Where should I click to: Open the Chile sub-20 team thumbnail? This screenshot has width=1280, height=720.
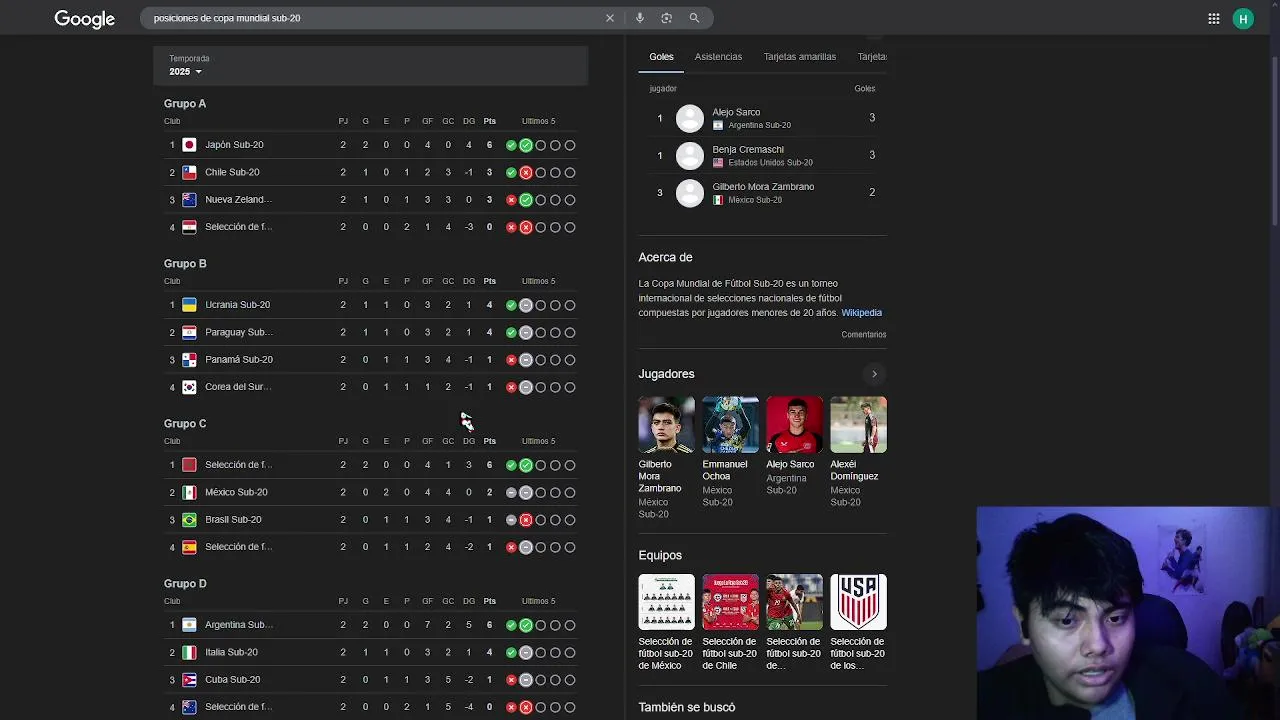[x=730, y=602]
